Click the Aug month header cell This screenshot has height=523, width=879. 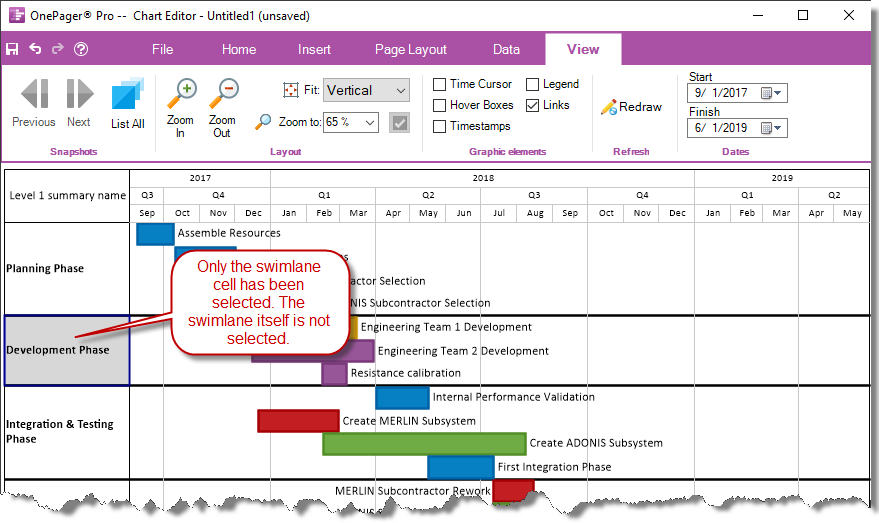point(535,214)
